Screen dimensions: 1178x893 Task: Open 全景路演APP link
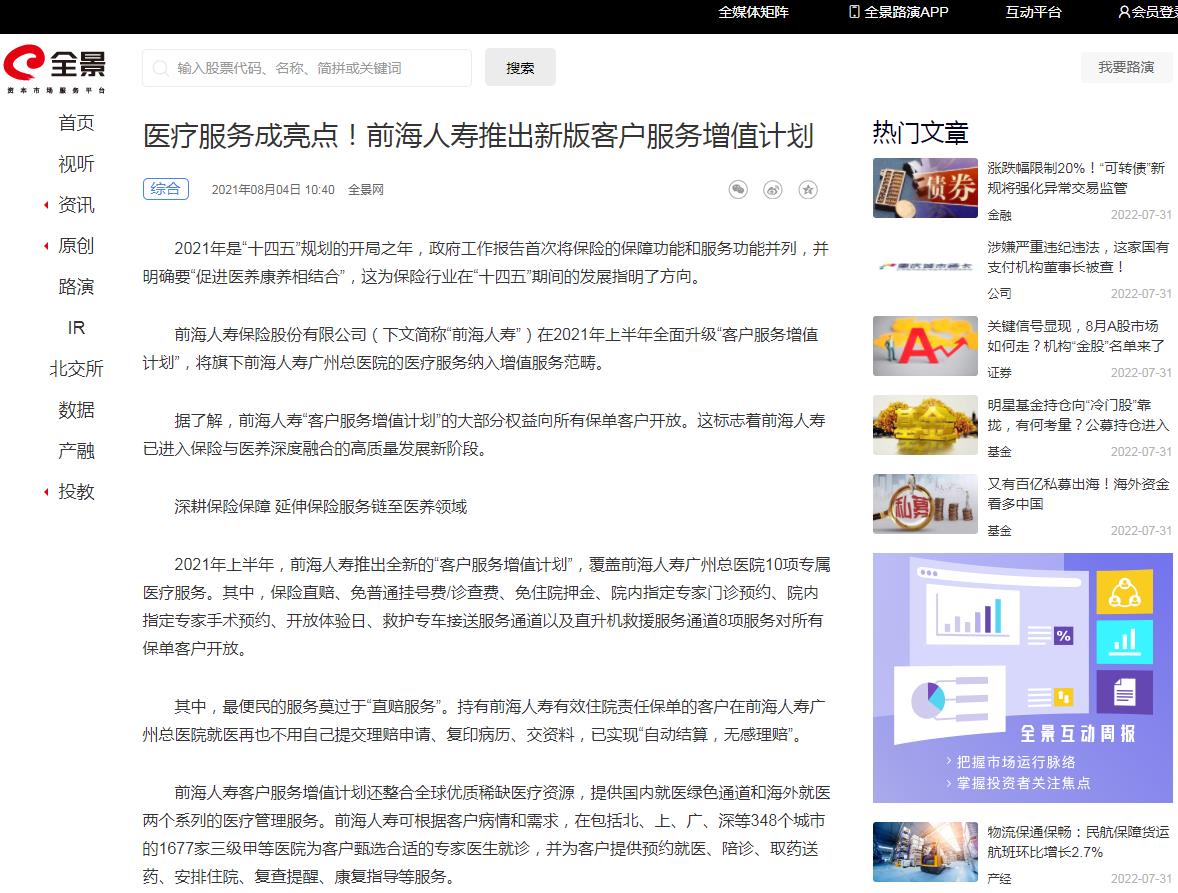(906, 11)
